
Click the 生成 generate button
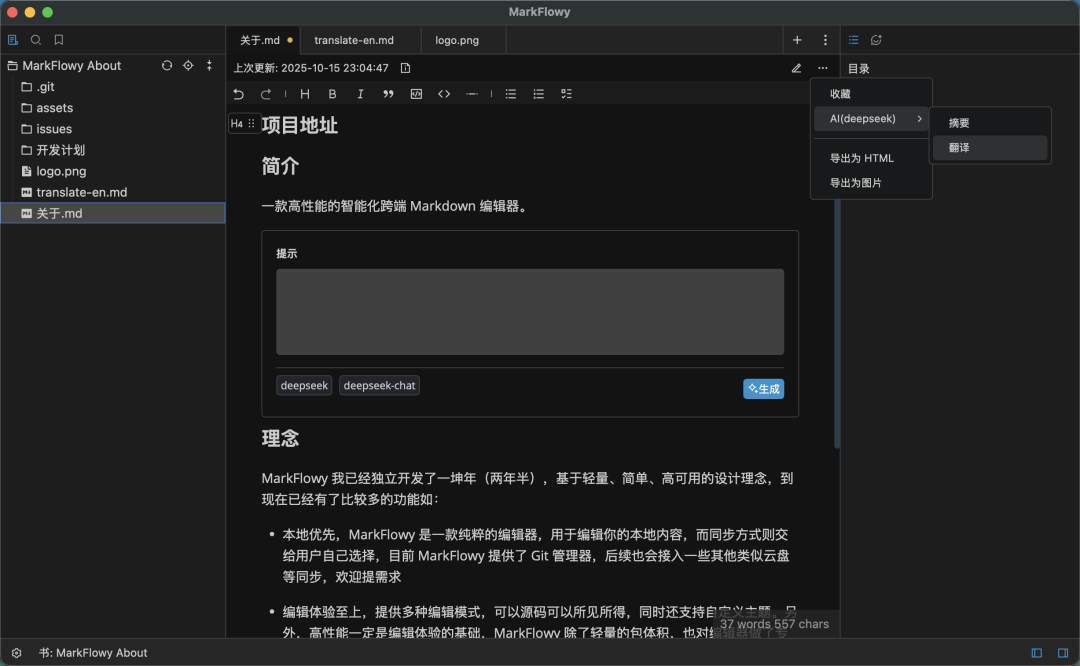(763, 389)
